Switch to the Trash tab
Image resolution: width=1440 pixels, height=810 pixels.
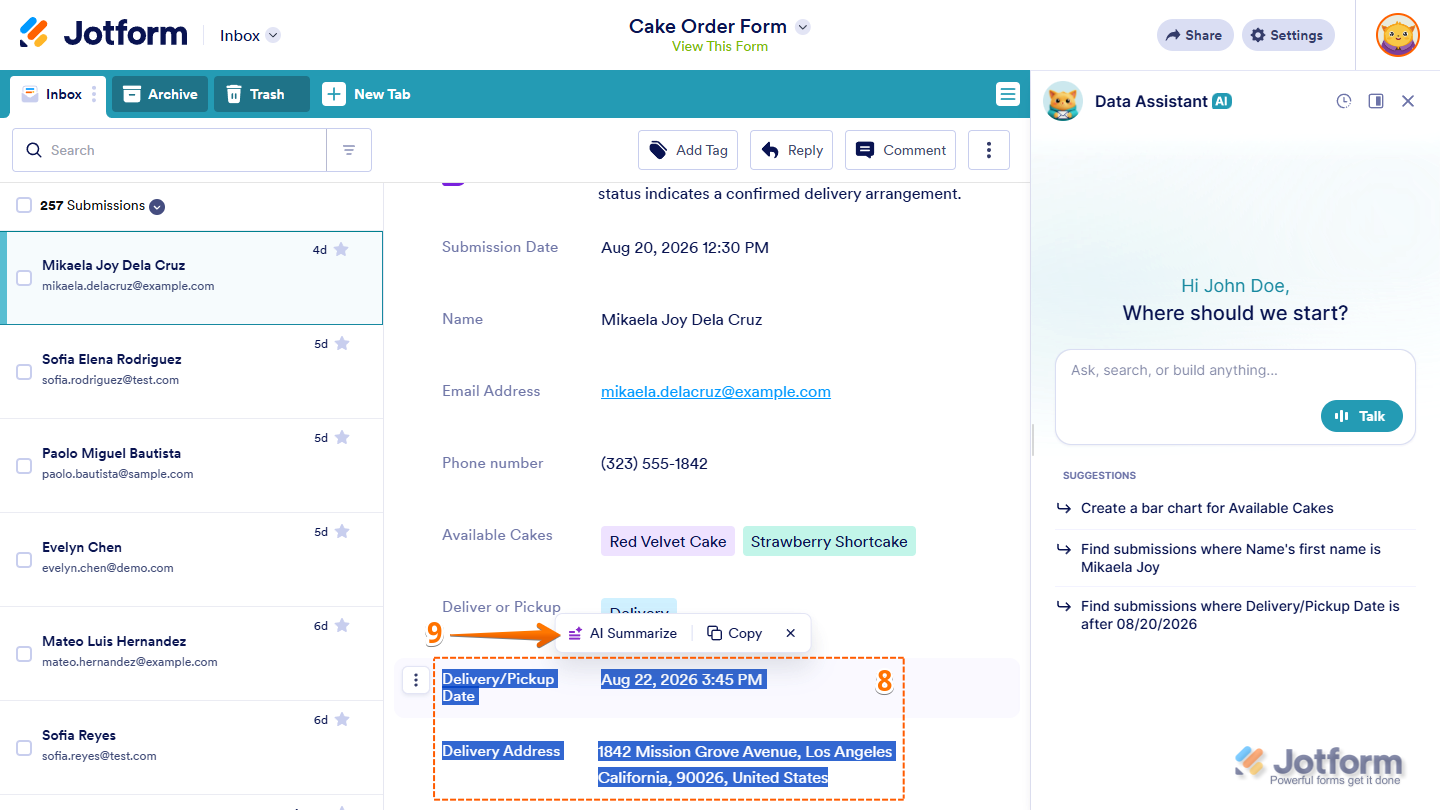(261, 94)
